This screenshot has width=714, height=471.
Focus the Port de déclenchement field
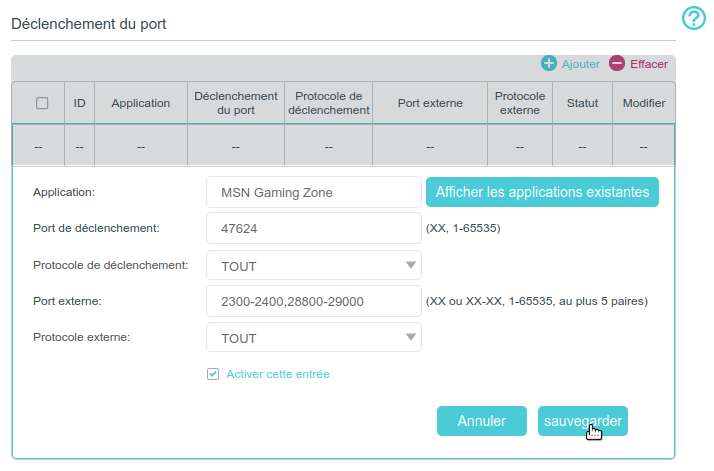[x=313, y=228]
